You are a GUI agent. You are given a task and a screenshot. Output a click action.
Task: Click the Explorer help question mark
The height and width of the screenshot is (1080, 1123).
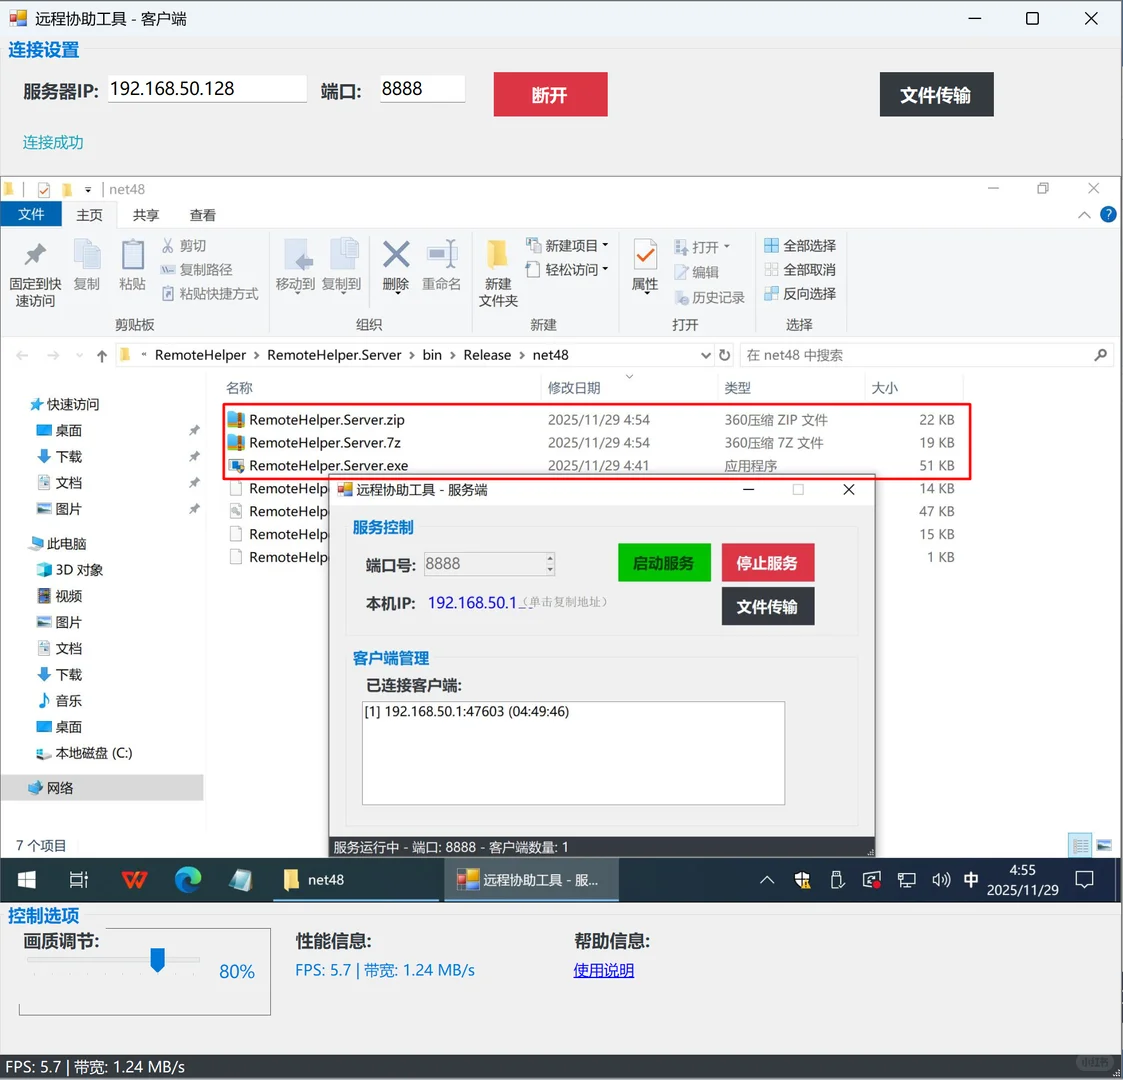[1108, 214]
